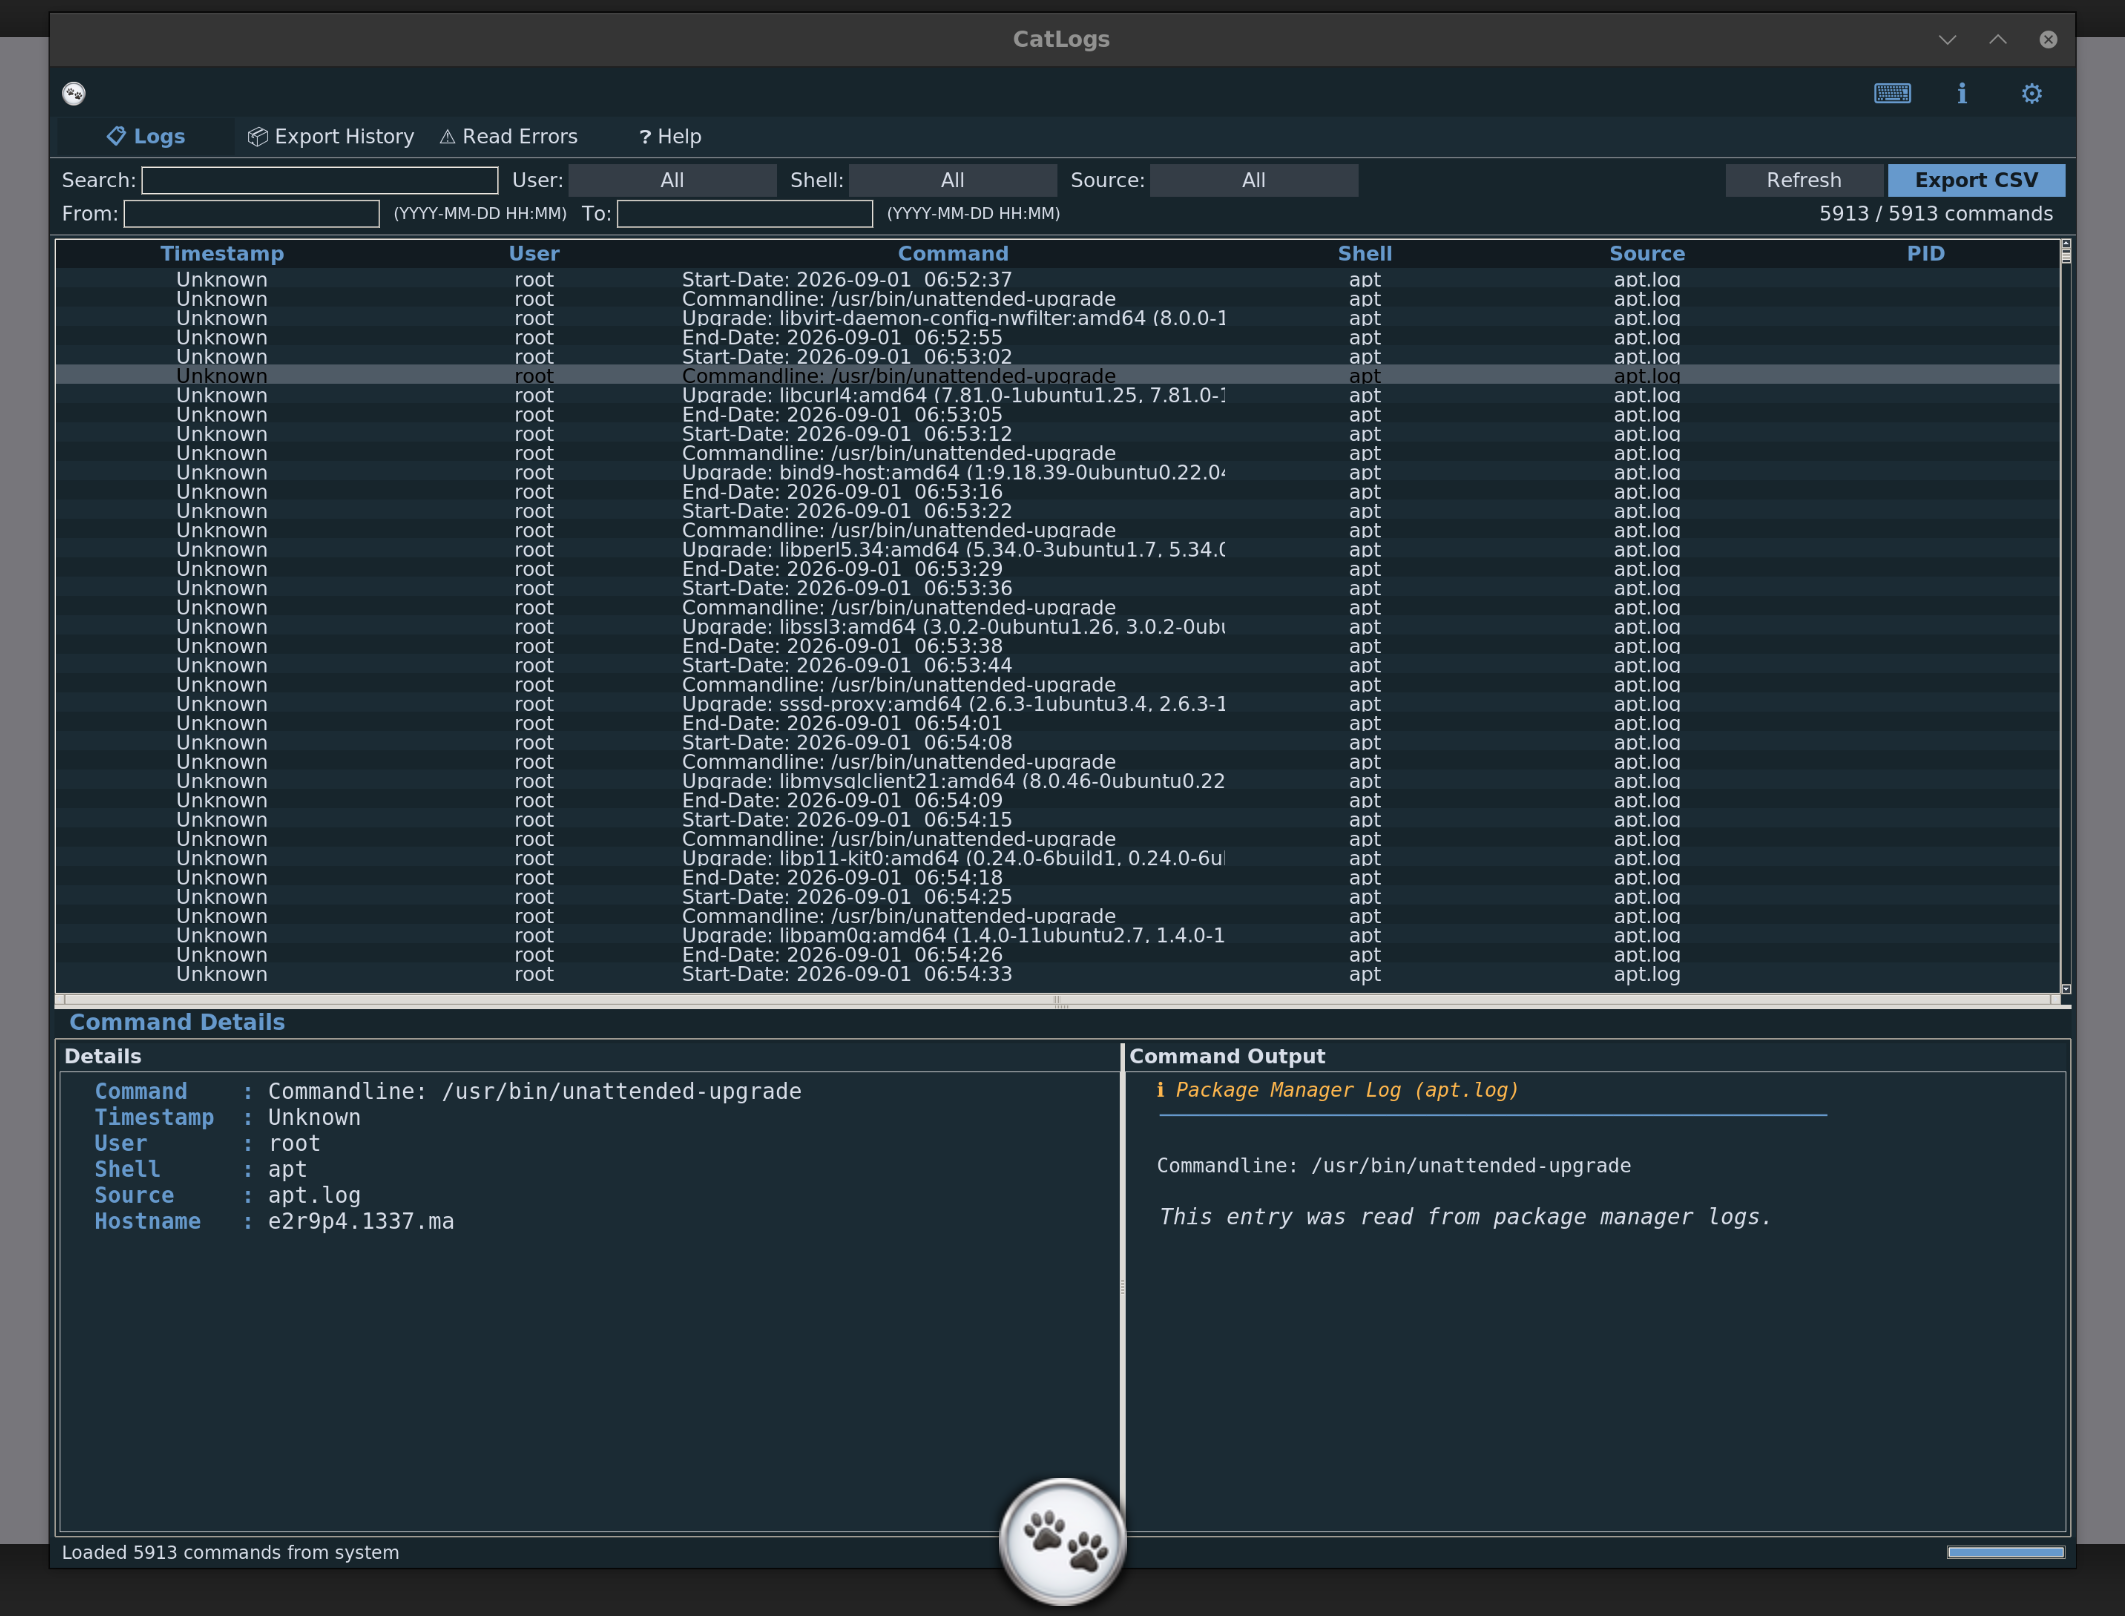Open the info icon in toolbar

[1962, 94]
